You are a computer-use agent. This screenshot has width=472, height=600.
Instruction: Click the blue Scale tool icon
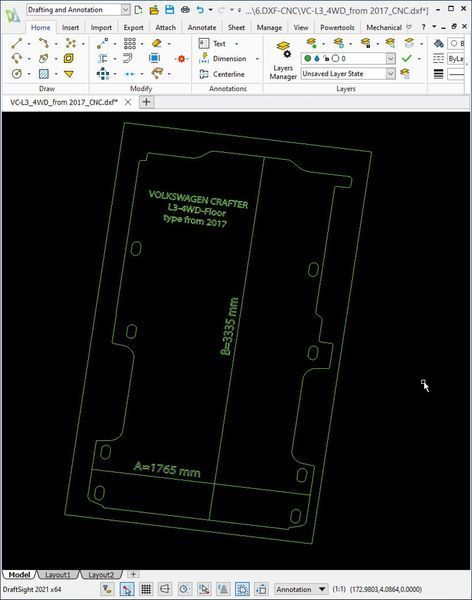[154, 59]
